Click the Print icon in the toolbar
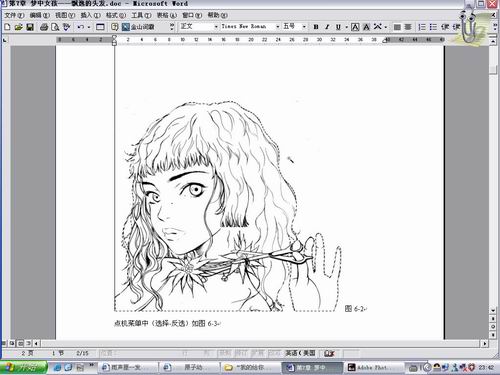The image size is (500, 375). 44,27
